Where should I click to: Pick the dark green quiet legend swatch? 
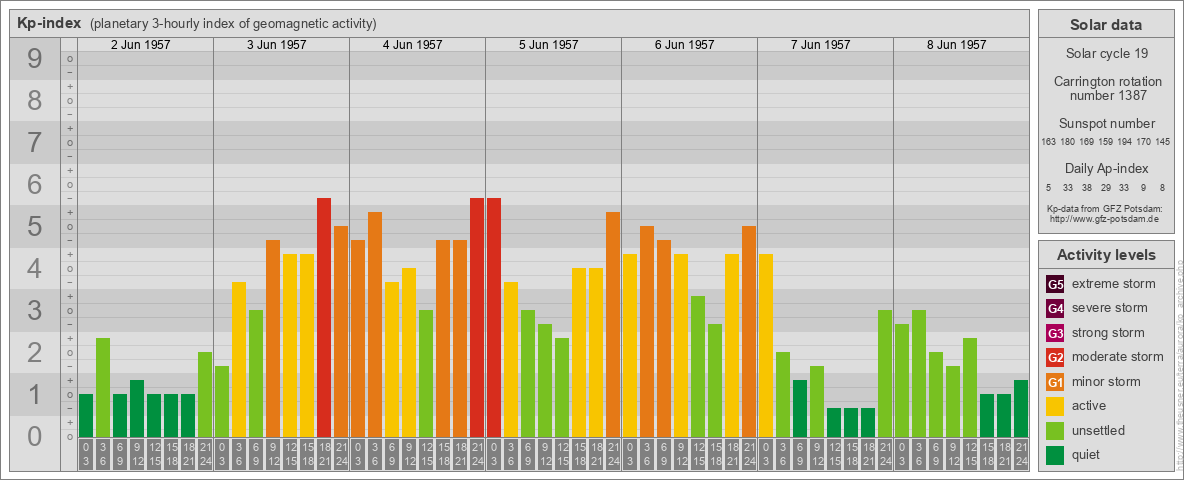pyautogui.click(x=1055, y=455)
